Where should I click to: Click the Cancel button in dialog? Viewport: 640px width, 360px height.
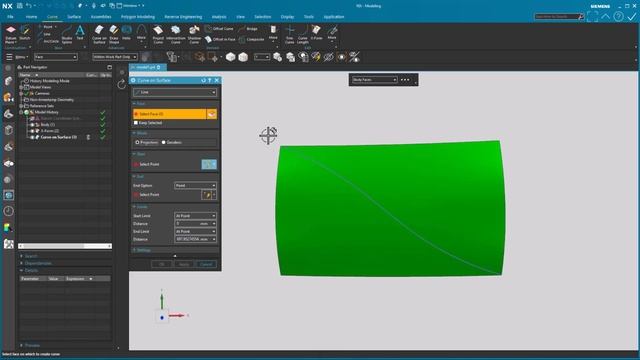(206, 264)
